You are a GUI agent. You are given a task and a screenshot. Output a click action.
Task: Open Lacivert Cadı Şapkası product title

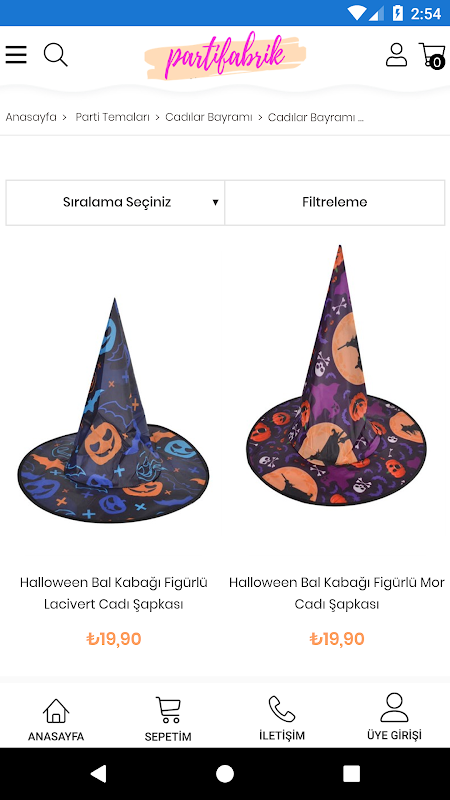tap(113, 593)
